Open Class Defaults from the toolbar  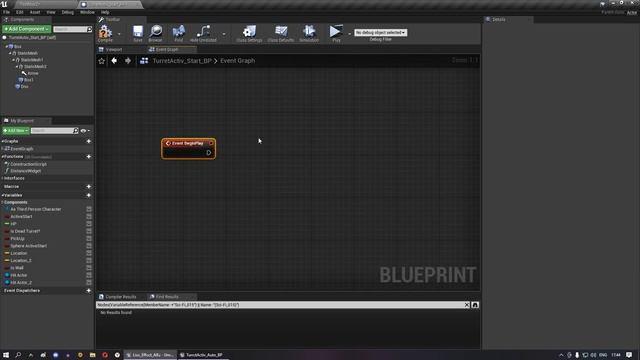(x=281, y=32)
